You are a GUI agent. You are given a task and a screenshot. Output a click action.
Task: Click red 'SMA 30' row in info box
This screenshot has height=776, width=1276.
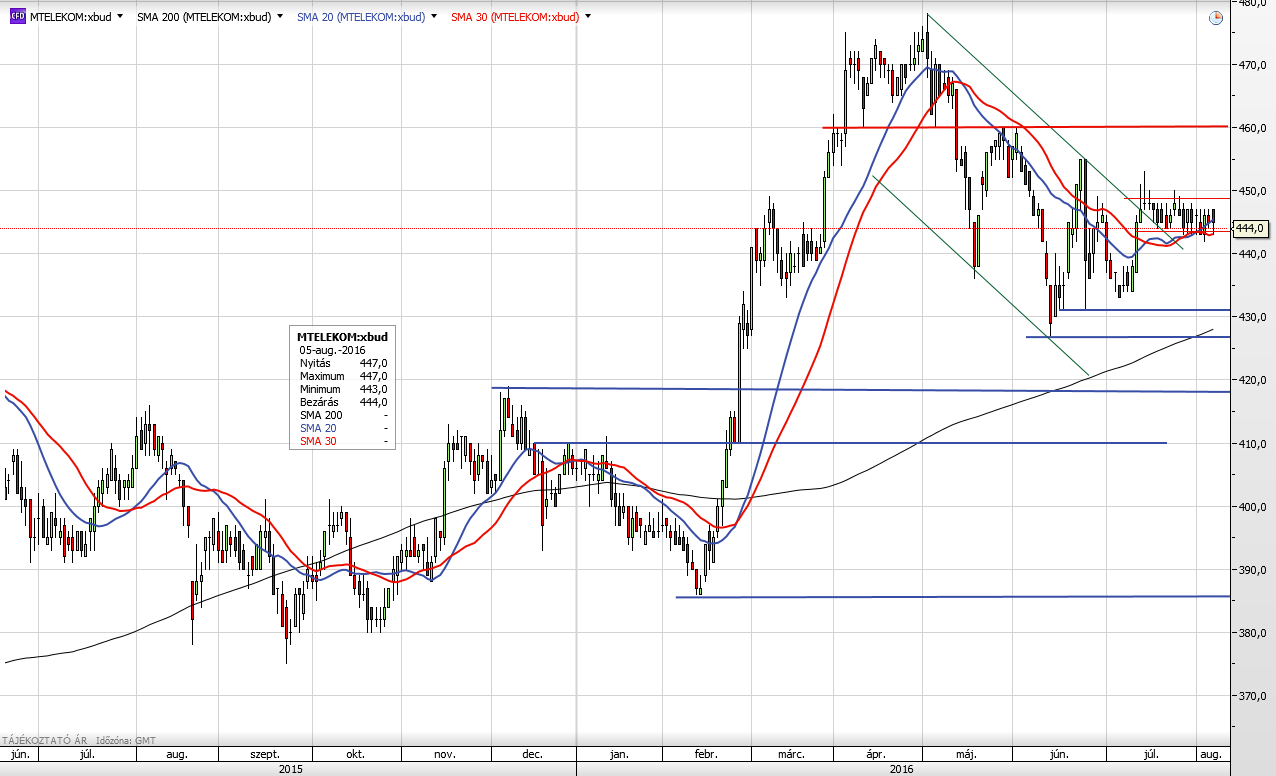tap(343, 441)
